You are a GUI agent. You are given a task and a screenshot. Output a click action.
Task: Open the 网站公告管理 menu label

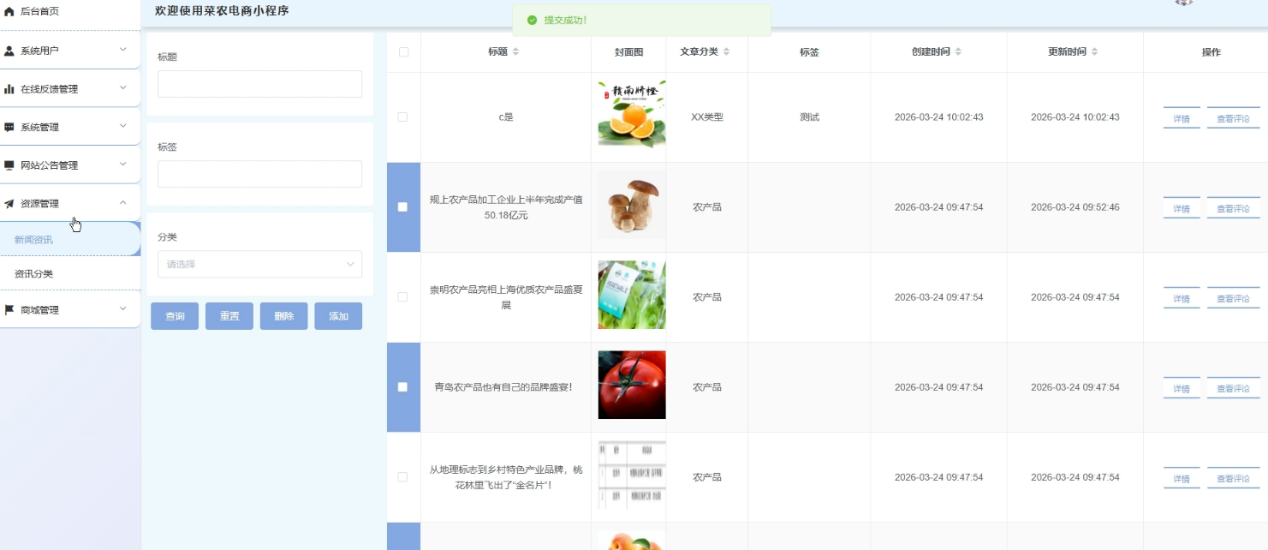point(49,165)
